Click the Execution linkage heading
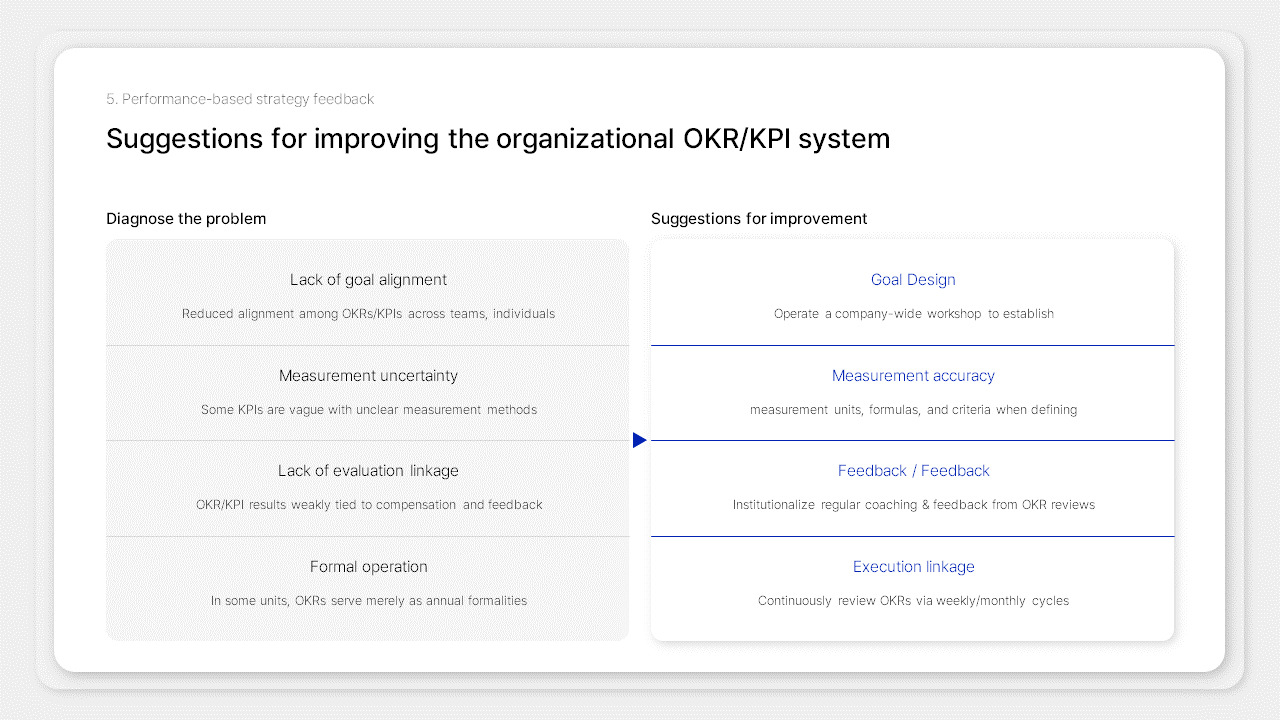 913,566
